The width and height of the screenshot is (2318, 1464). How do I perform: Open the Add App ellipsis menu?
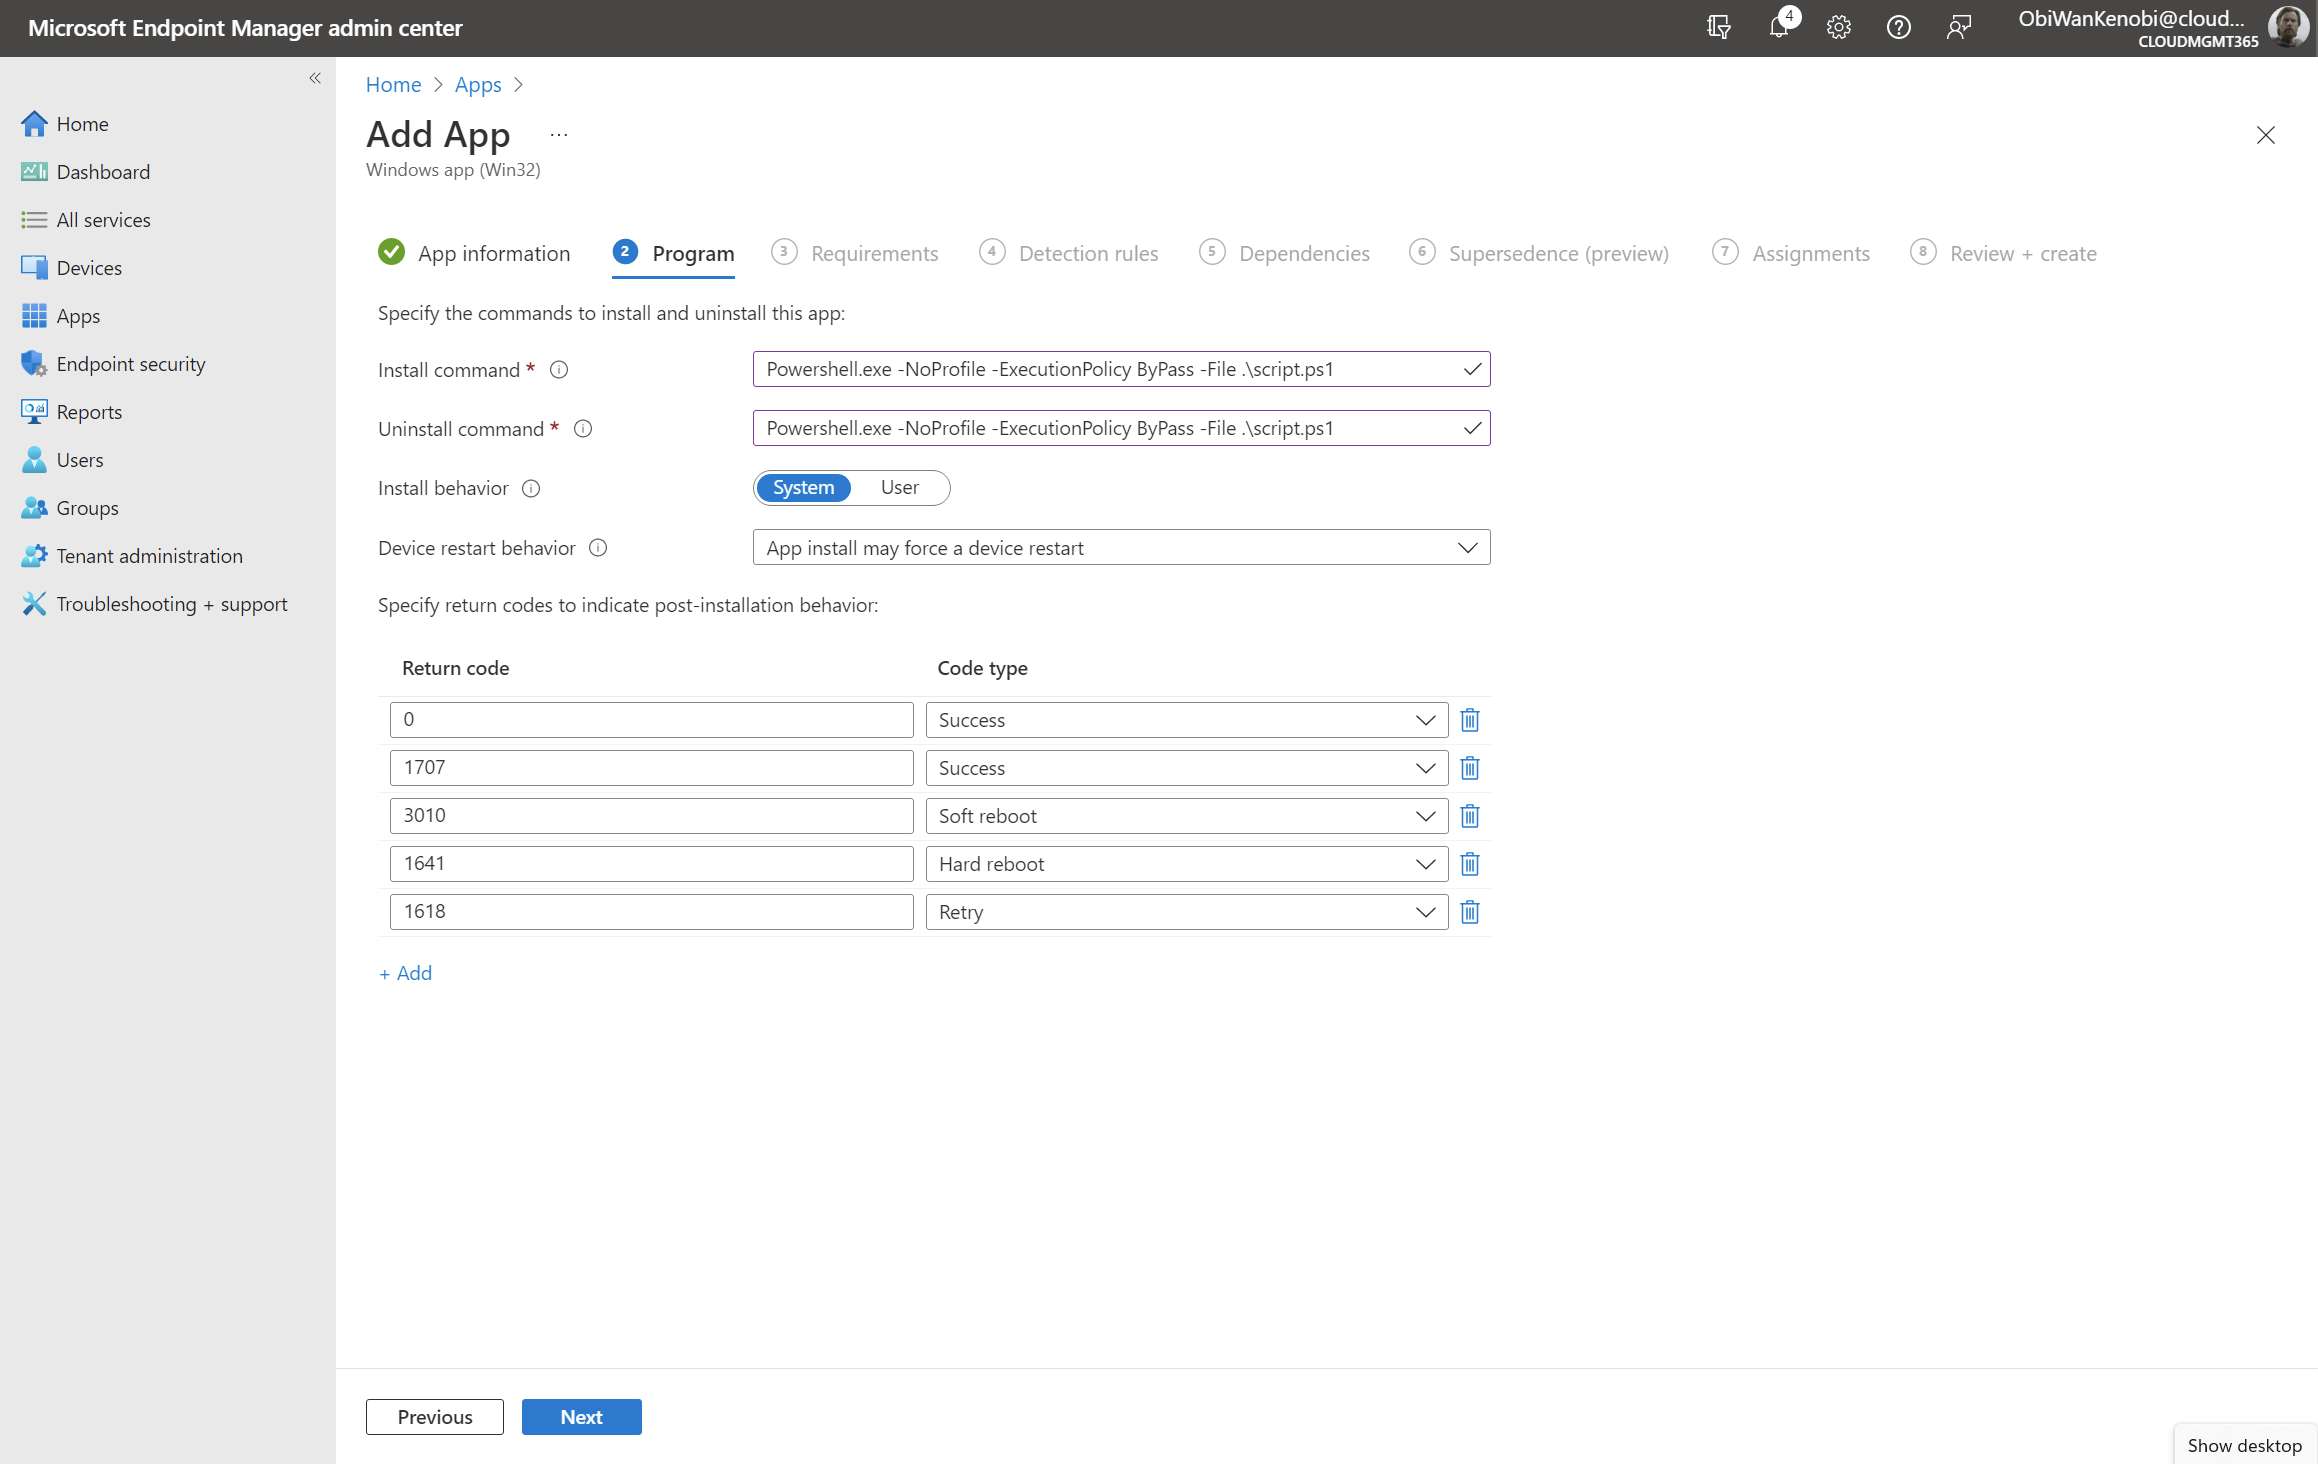[559, 134]
